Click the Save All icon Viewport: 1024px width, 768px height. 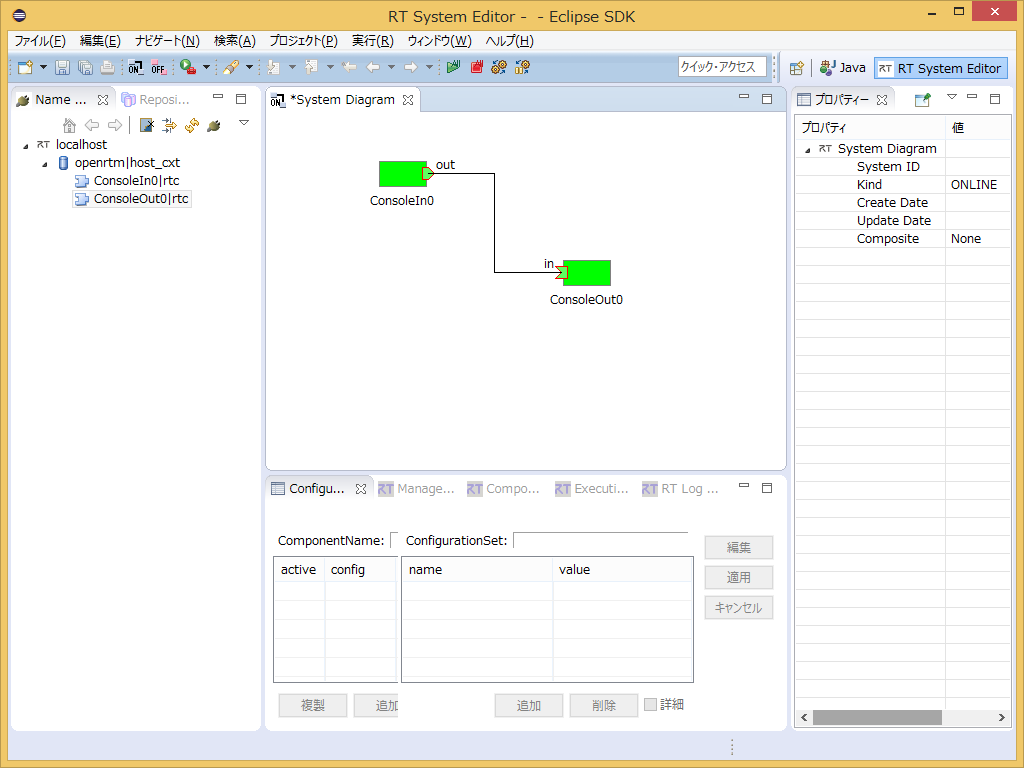pyautogui.click(x=85, y=67)
